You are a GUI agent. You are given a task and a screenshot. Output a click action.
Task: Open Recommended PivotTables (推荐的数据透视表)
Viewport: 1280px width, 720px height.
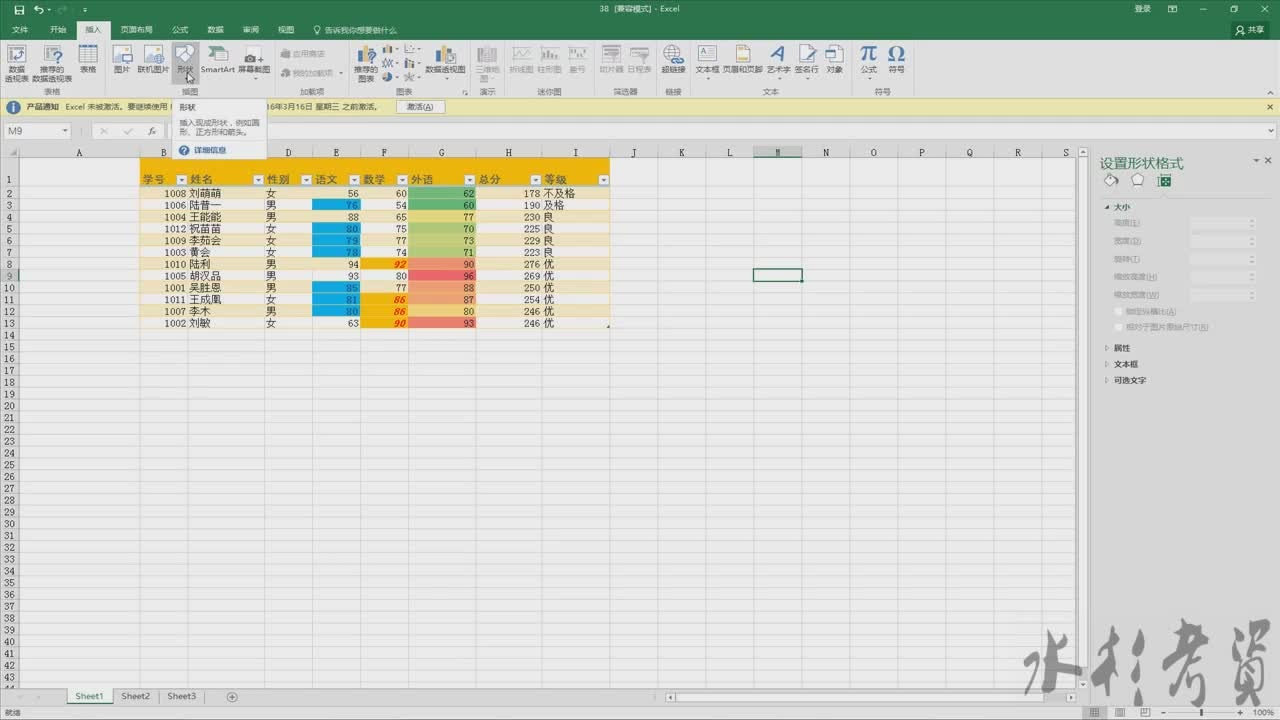52,61
